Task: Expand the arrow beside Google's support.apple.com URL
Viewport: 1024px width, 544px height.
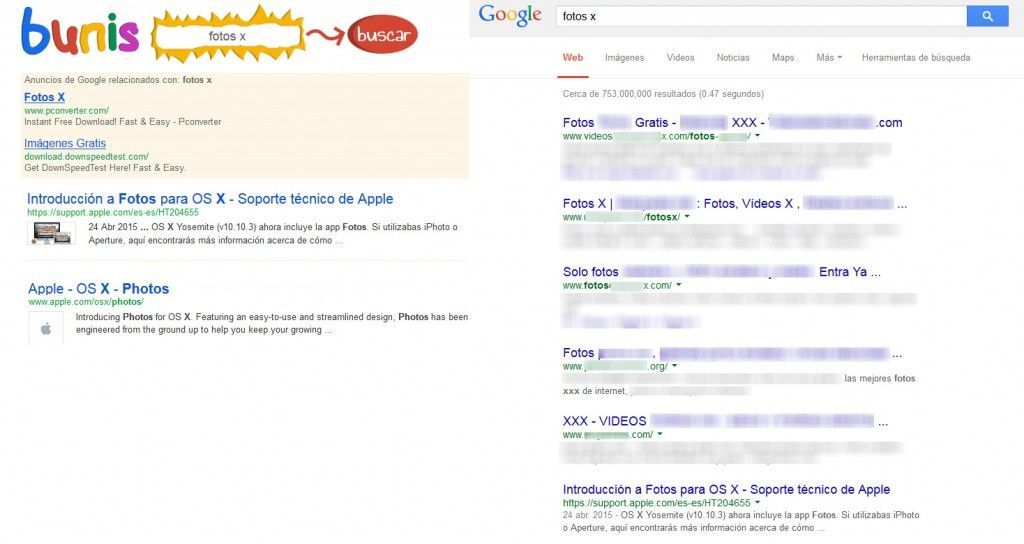Action: [758, 503]
